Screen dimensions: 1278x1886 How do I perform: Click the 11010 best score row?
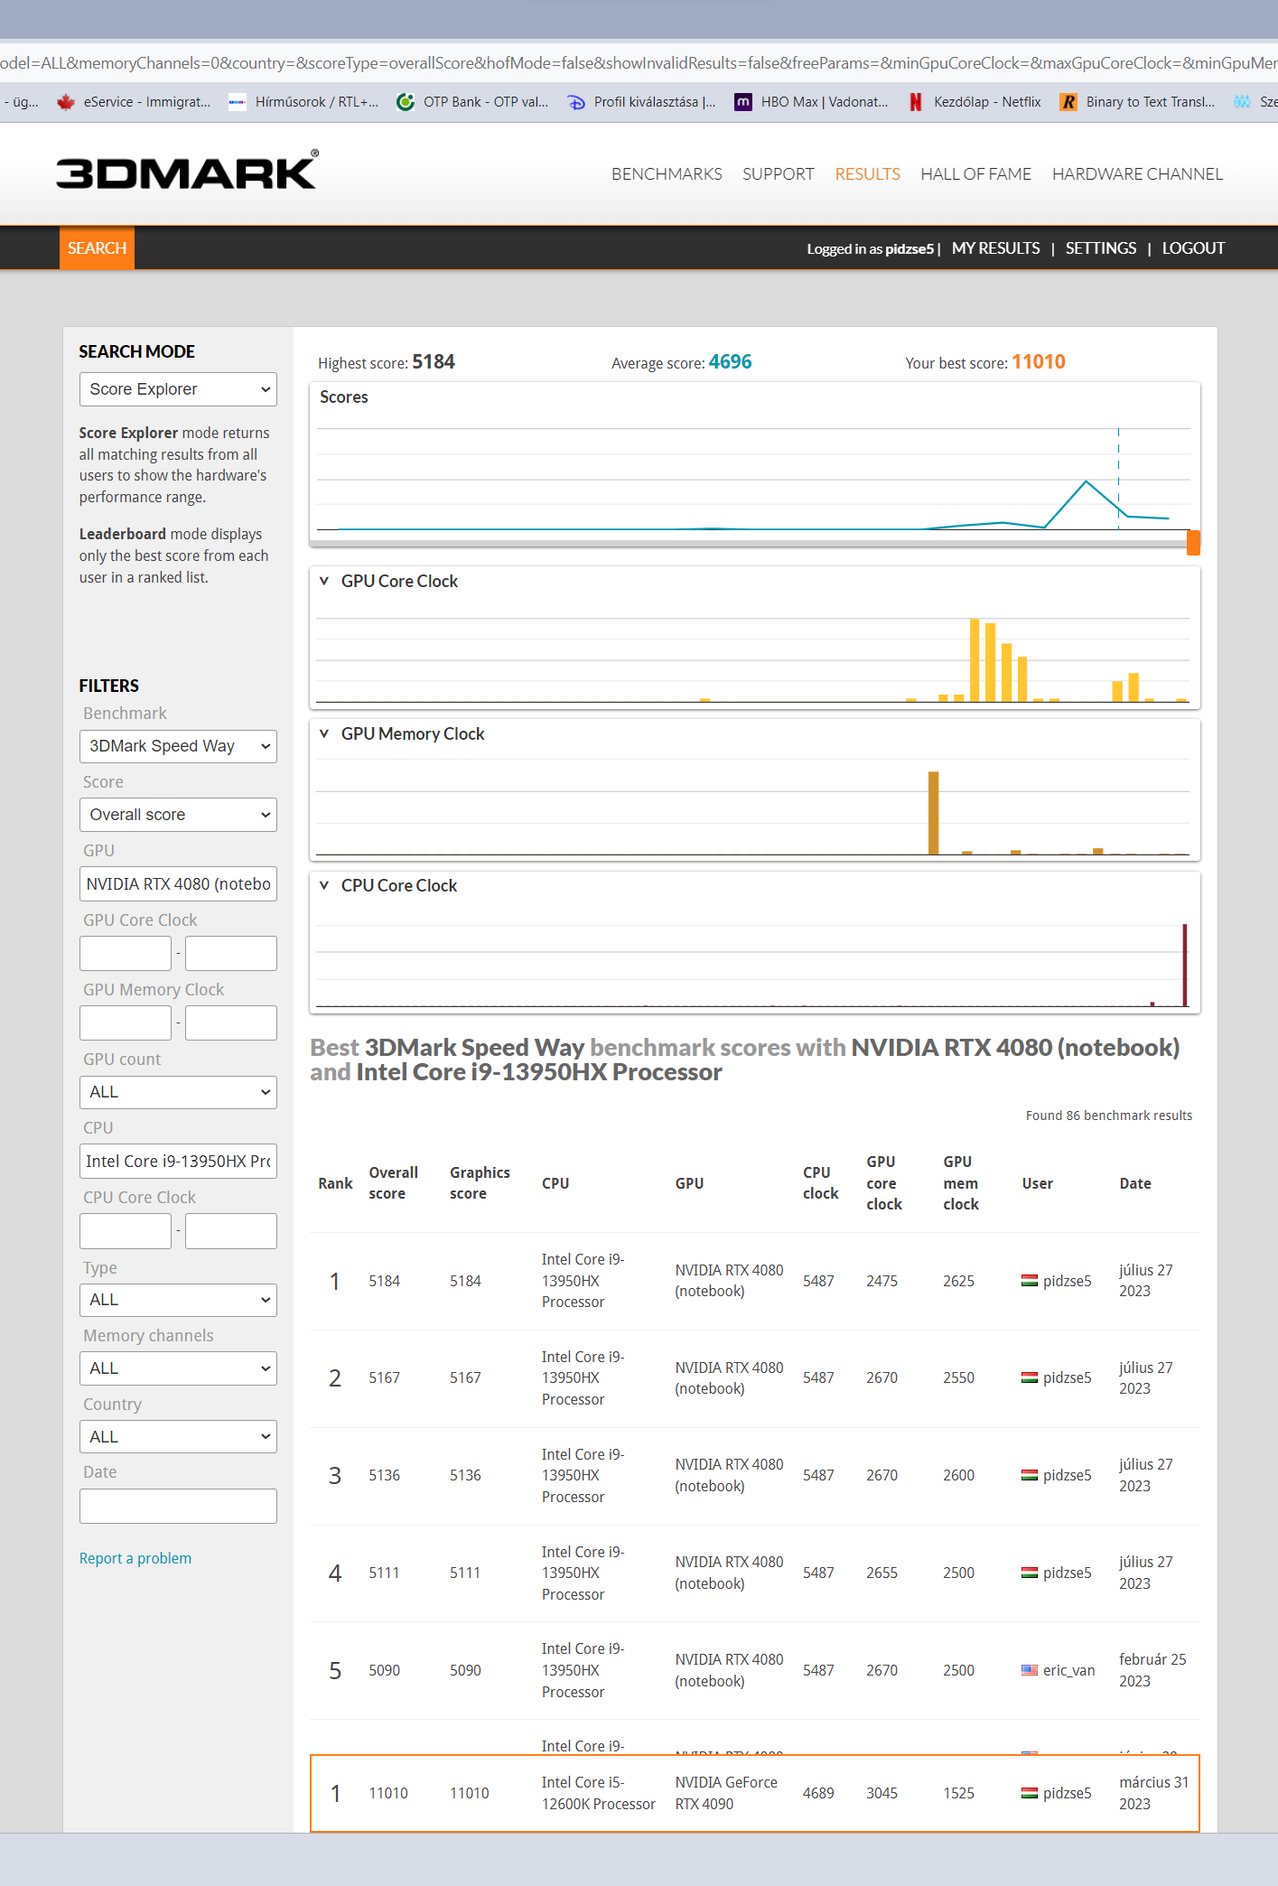click(755, 1793)
